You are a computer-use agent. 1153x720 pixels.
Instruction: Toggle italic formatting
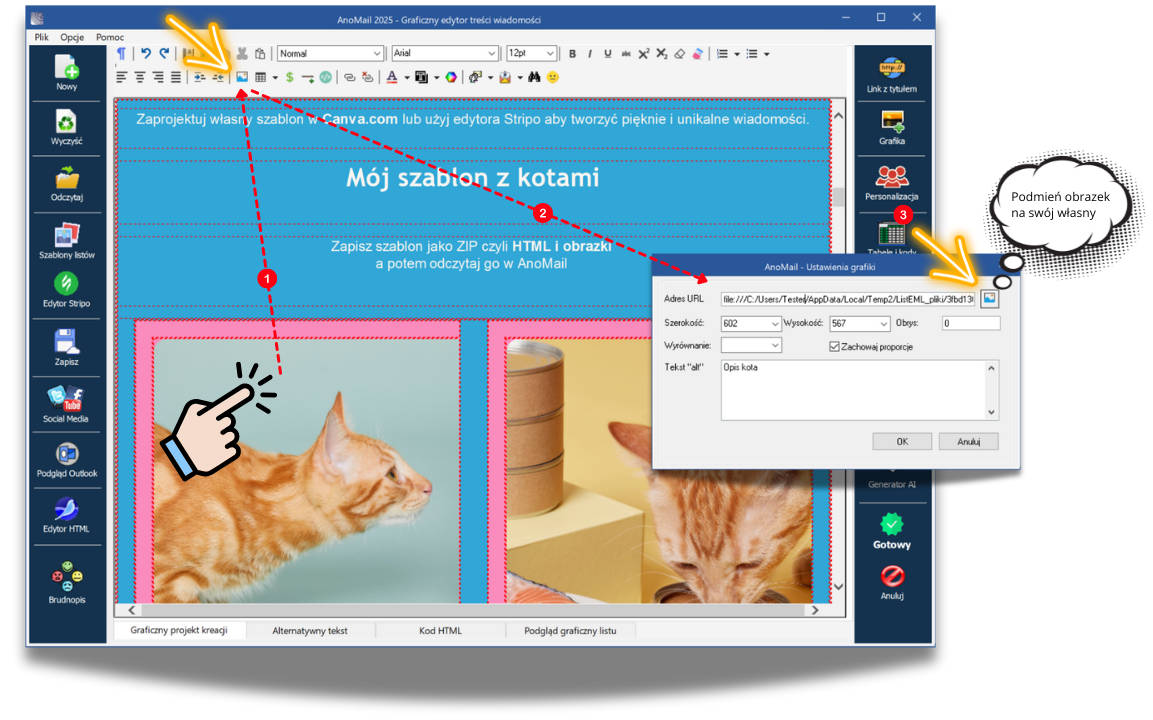[x=590, y=54]
